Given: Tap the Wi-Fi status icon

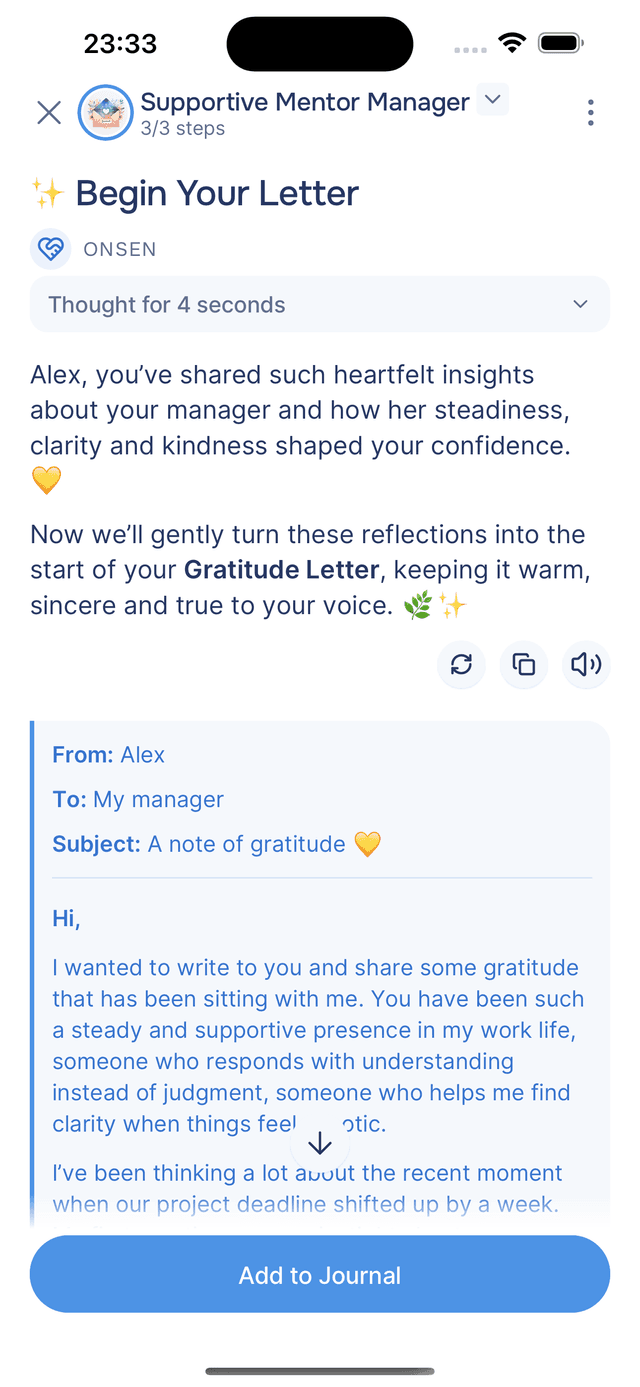Looking at the screenshot, I should click(x=512, y=42).
